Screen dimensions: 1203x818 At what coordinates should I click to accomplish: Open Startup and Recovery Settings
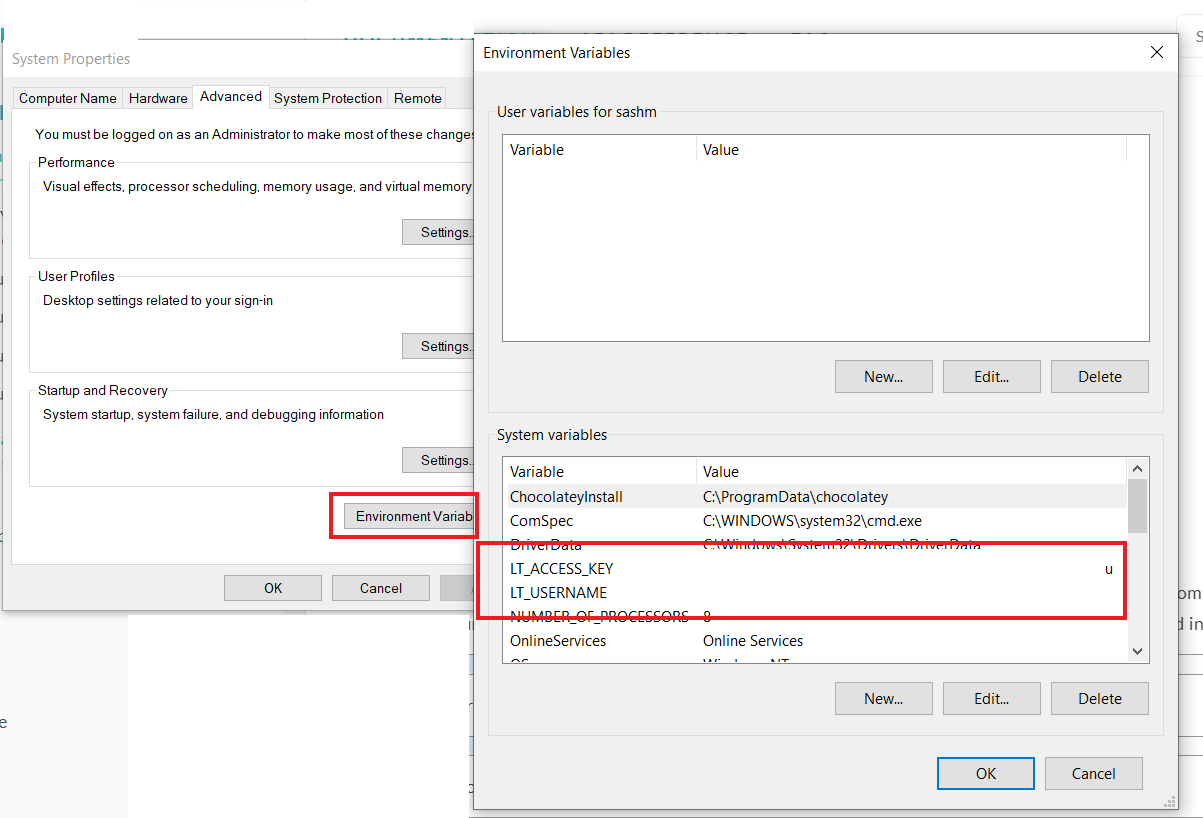click(x=440, y=460)
